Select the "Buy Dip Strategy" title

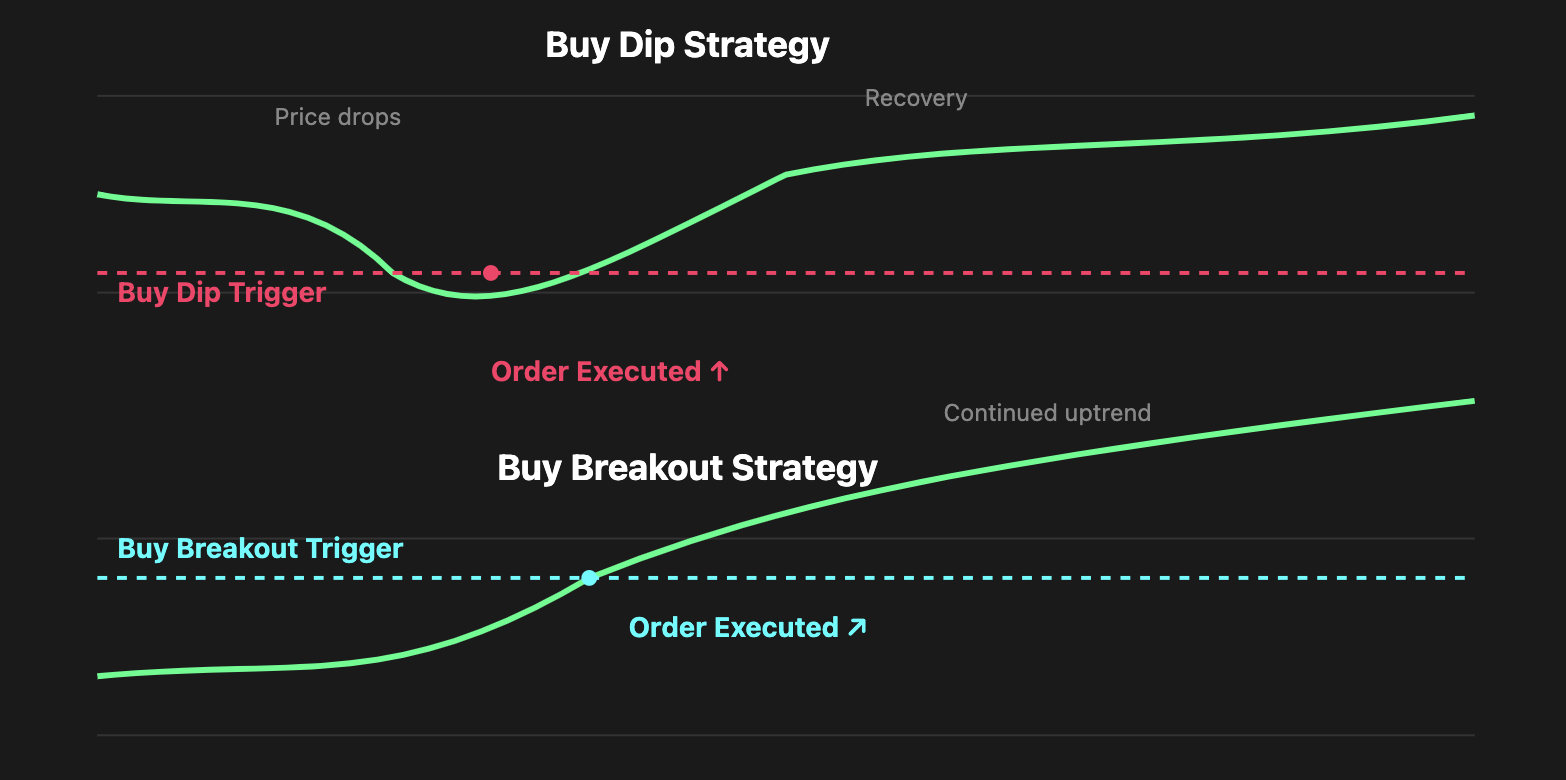point(687,45)
